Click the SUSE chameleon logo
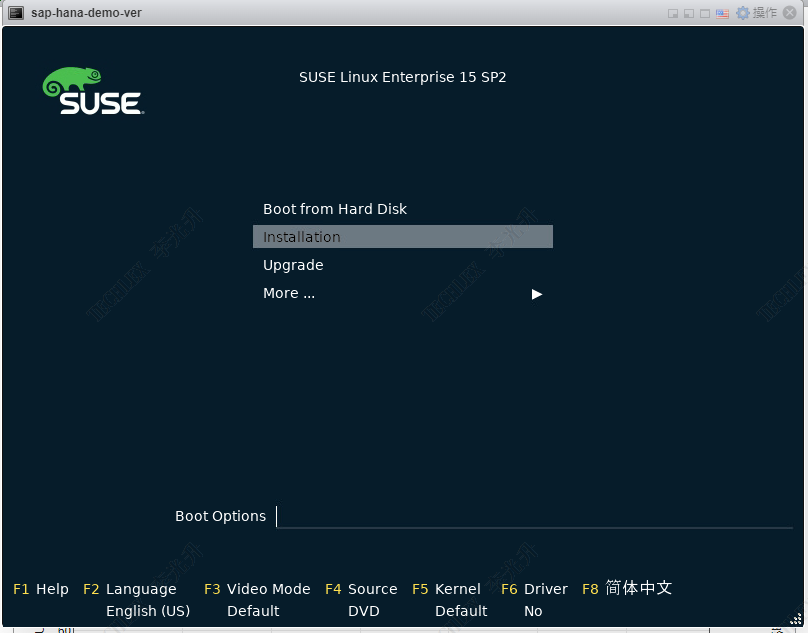This screenshot has width=808, height=633. (x=93, y=91)
